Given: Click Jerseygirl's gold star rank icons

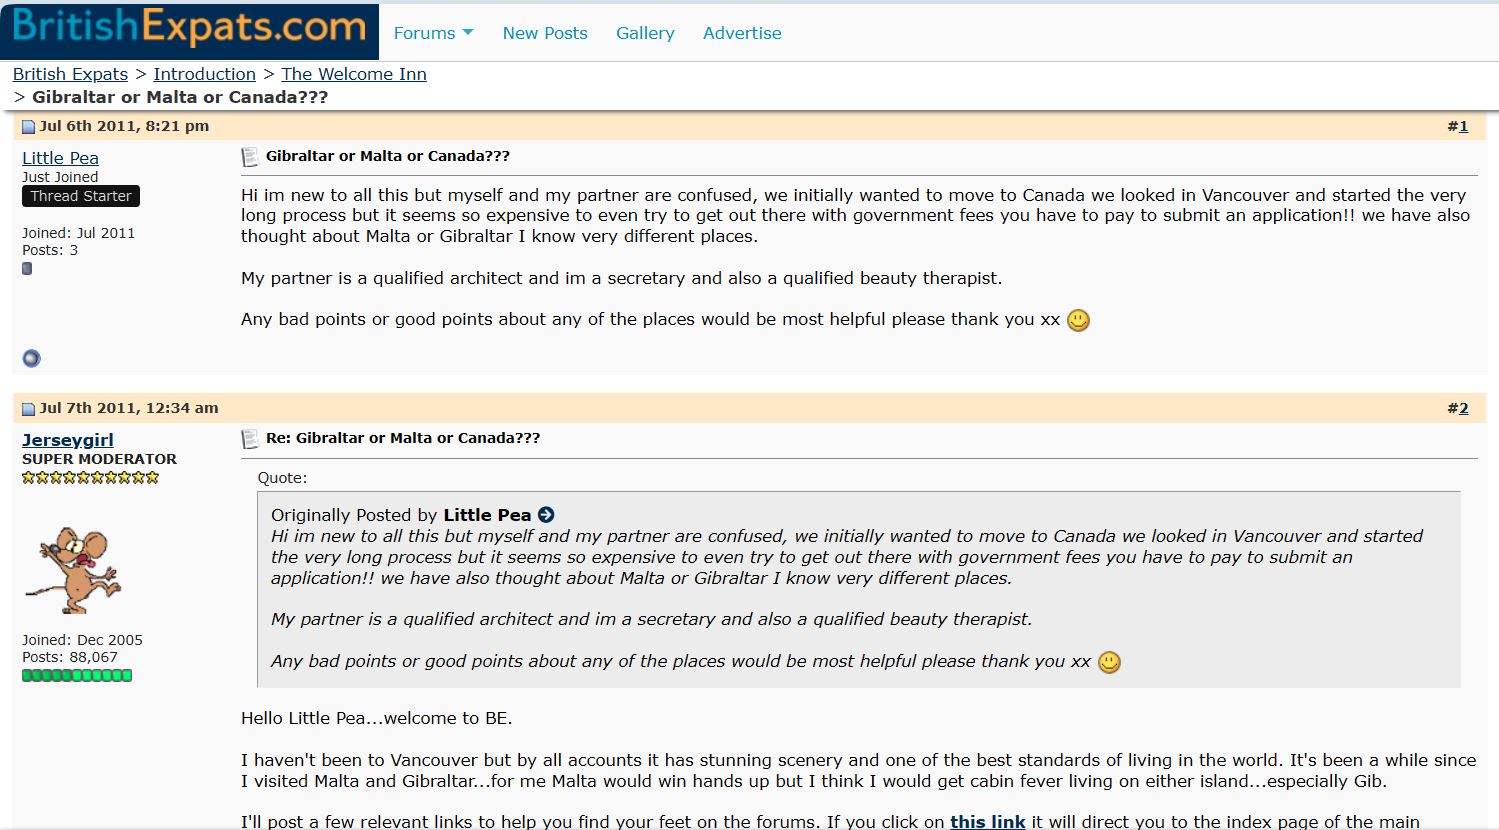Looking at the screenshot, I should (91, 478).
